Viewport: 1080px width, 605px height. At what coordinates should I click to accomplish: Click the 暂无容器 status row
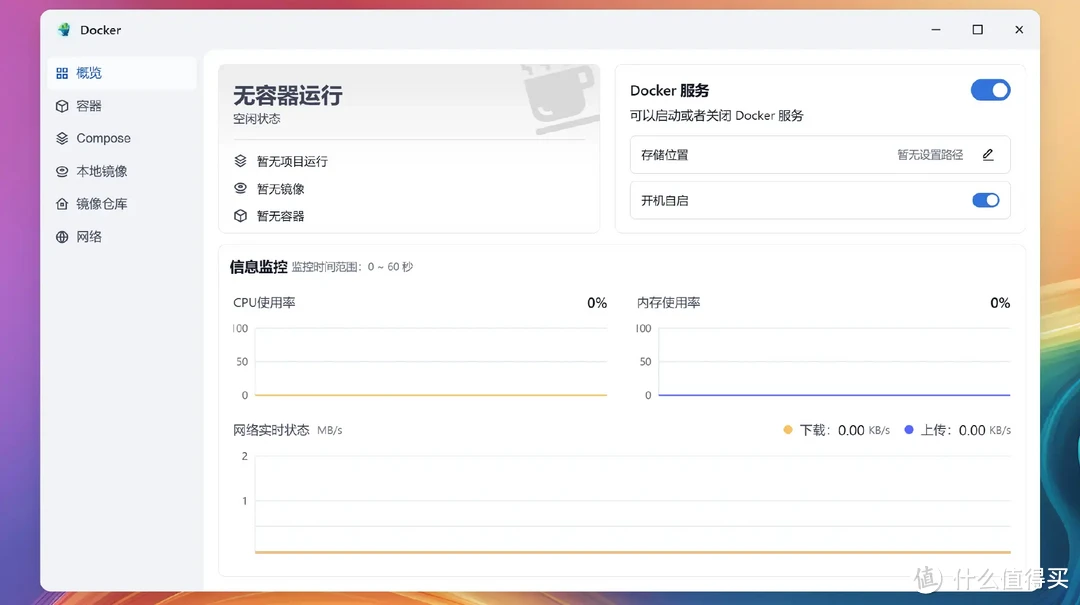[280, 216]
